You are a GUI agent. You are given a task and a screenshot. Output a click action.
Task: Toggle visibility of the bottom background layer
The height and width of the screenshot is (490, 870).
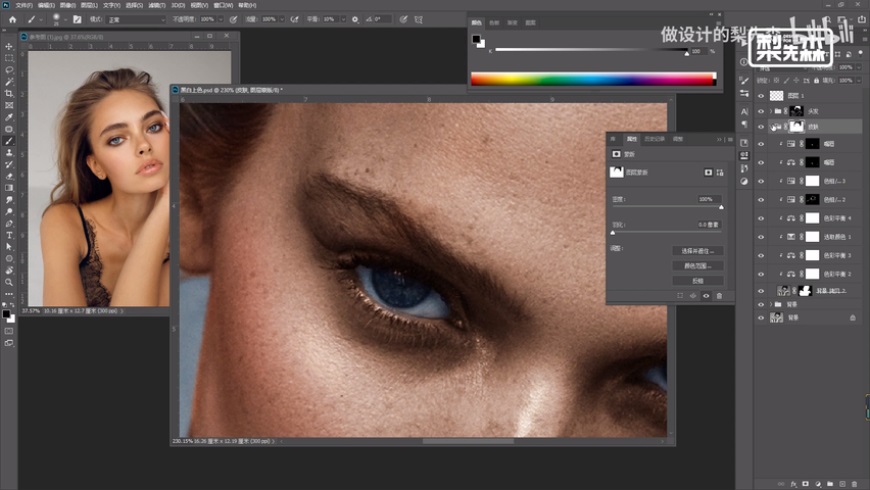coord(761,317)
